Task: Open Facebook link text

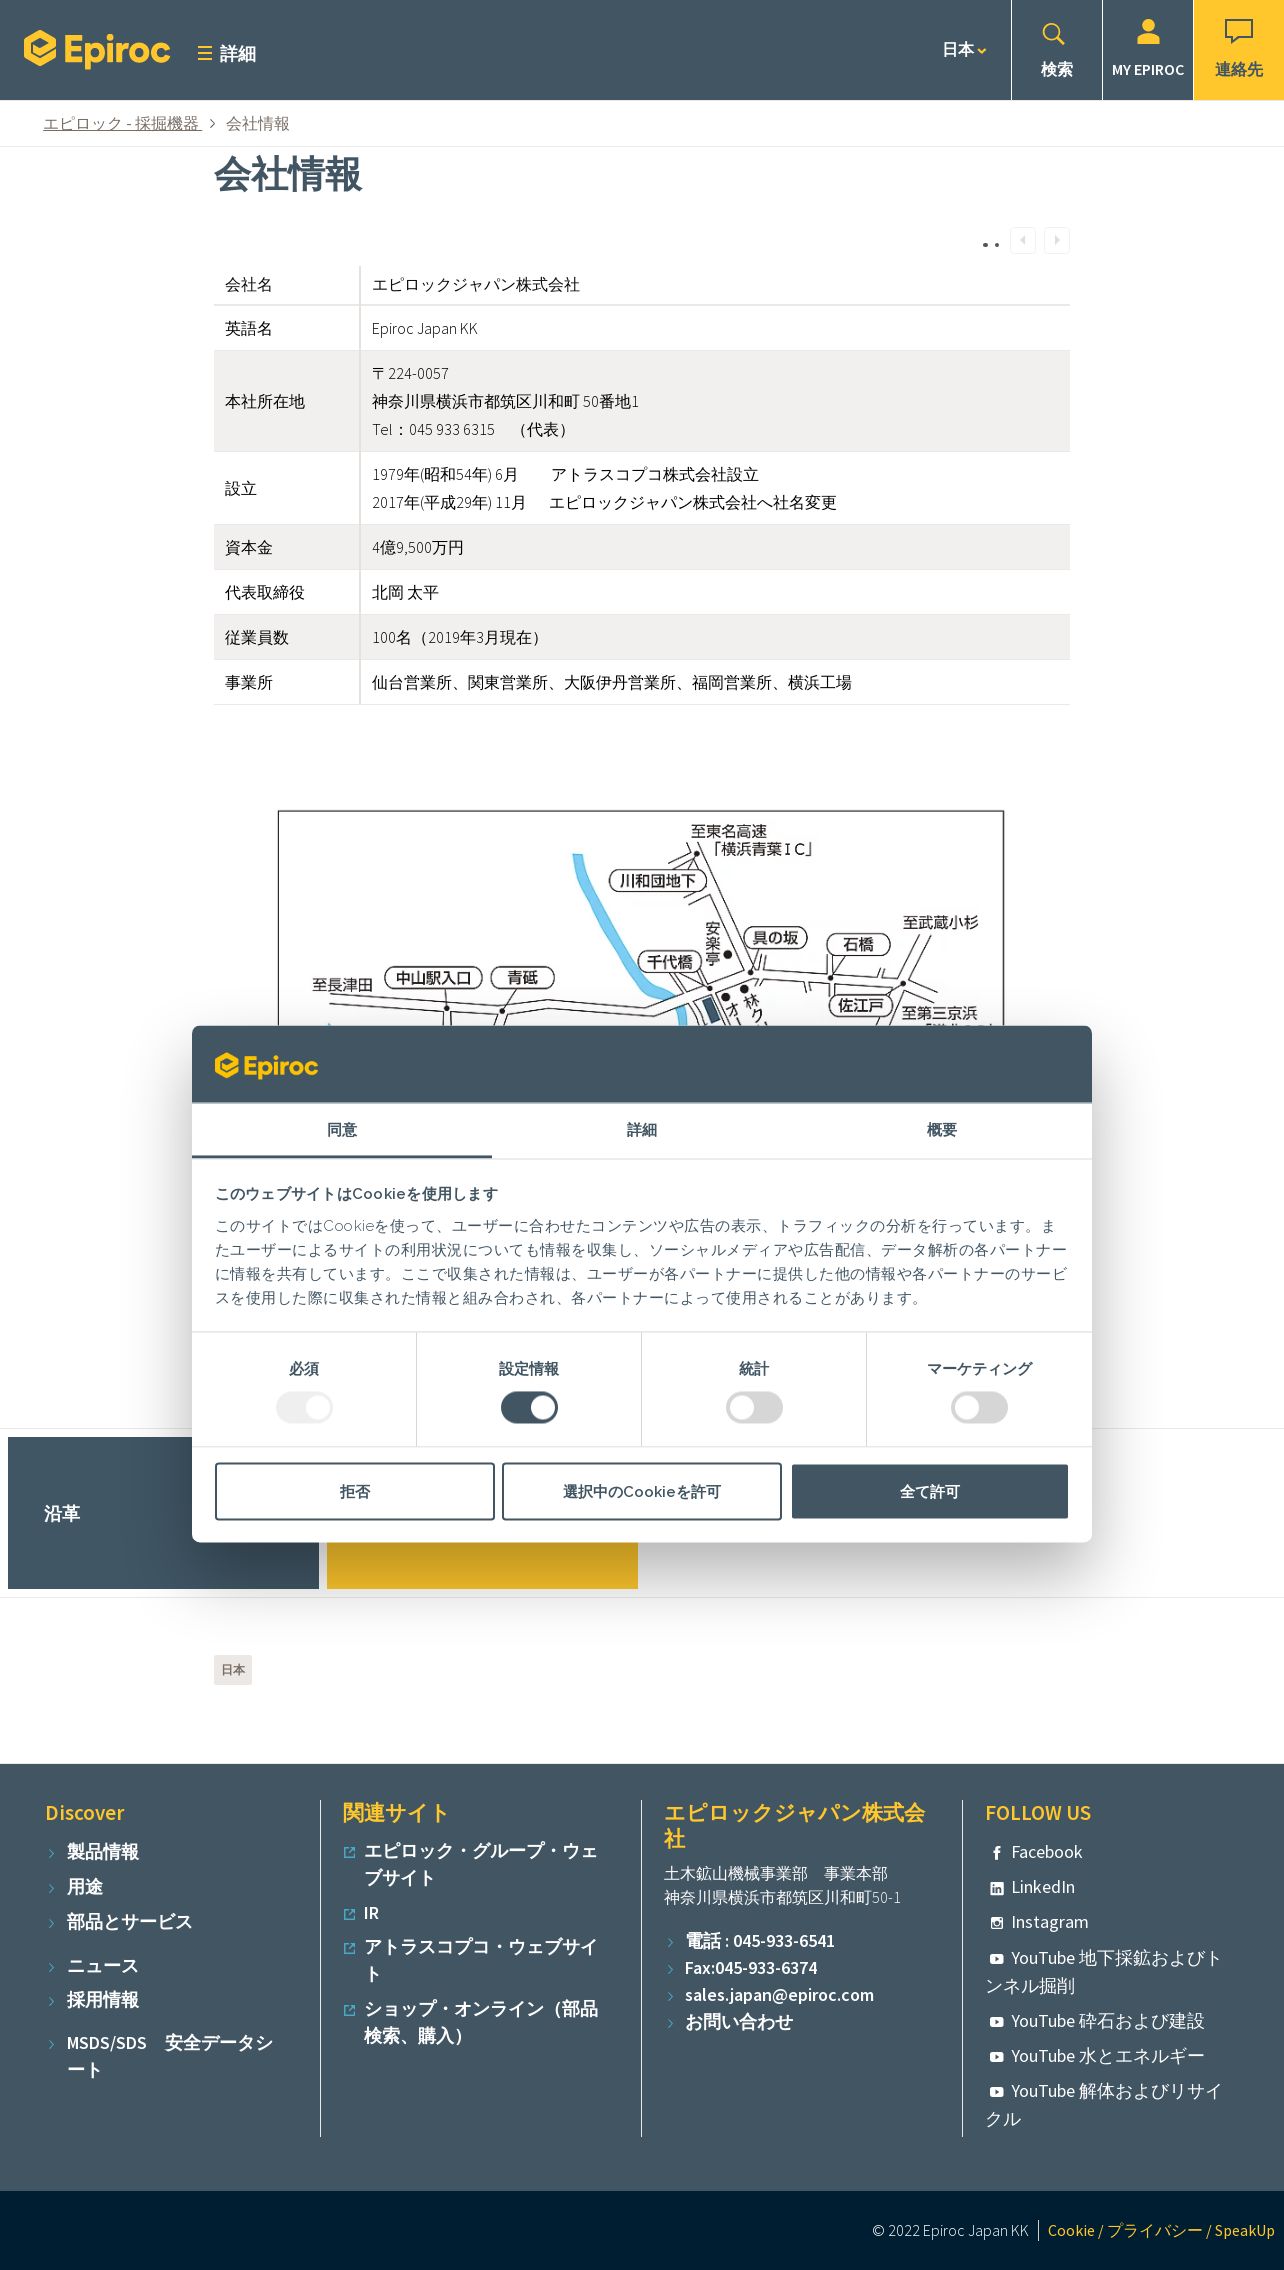Action: point(1046,1852)
